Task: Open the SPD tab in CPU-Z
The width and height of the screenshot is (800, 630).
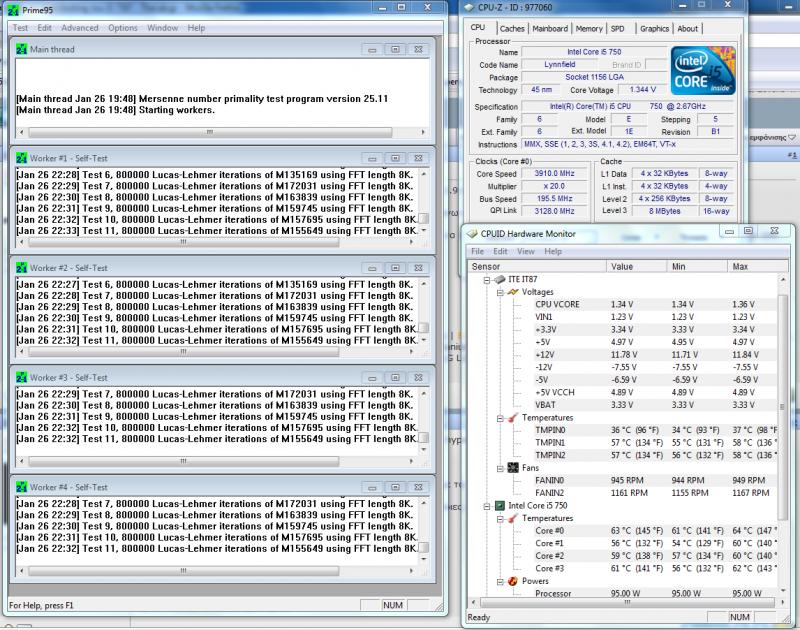Action: point(617,29)
